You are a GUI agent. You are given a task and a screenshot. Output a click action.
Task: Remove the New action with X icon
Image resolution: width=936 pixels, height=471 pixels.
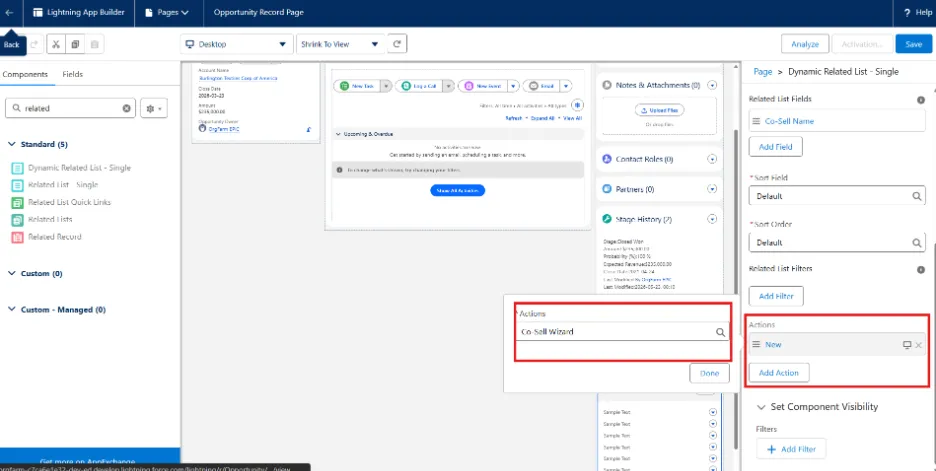tap(919, 345)
